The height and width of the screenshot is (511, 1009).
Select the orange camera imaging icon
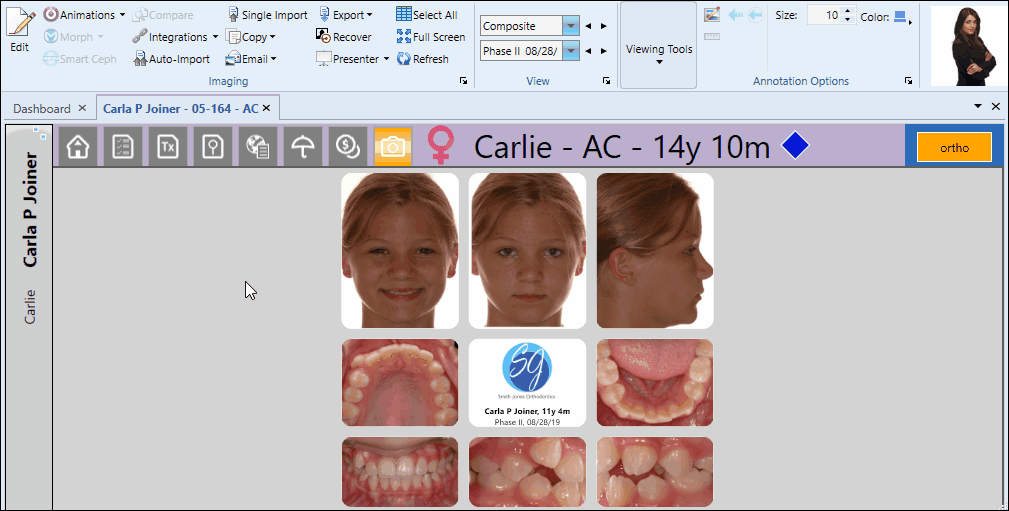[392, 146]
